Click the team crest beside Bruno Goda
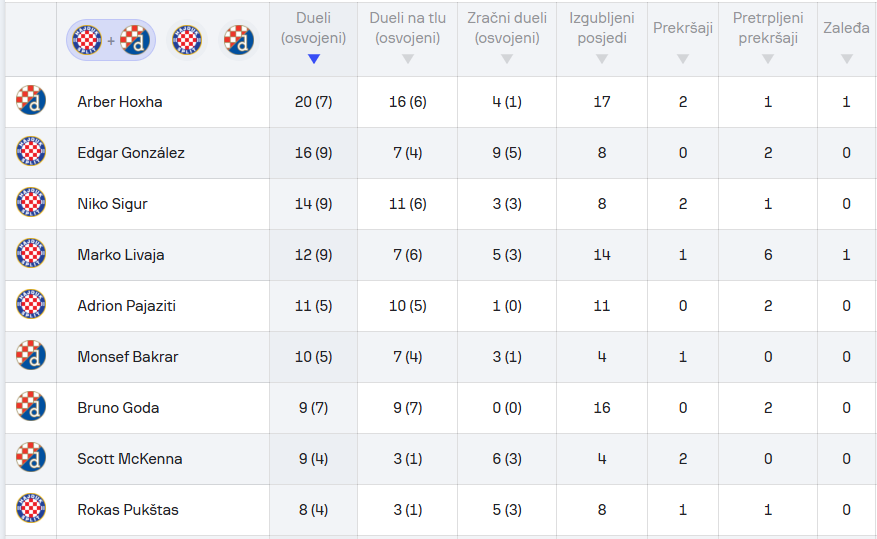This screenshot has height=539, width=877. pyautogui.click(x=31, y=407)
